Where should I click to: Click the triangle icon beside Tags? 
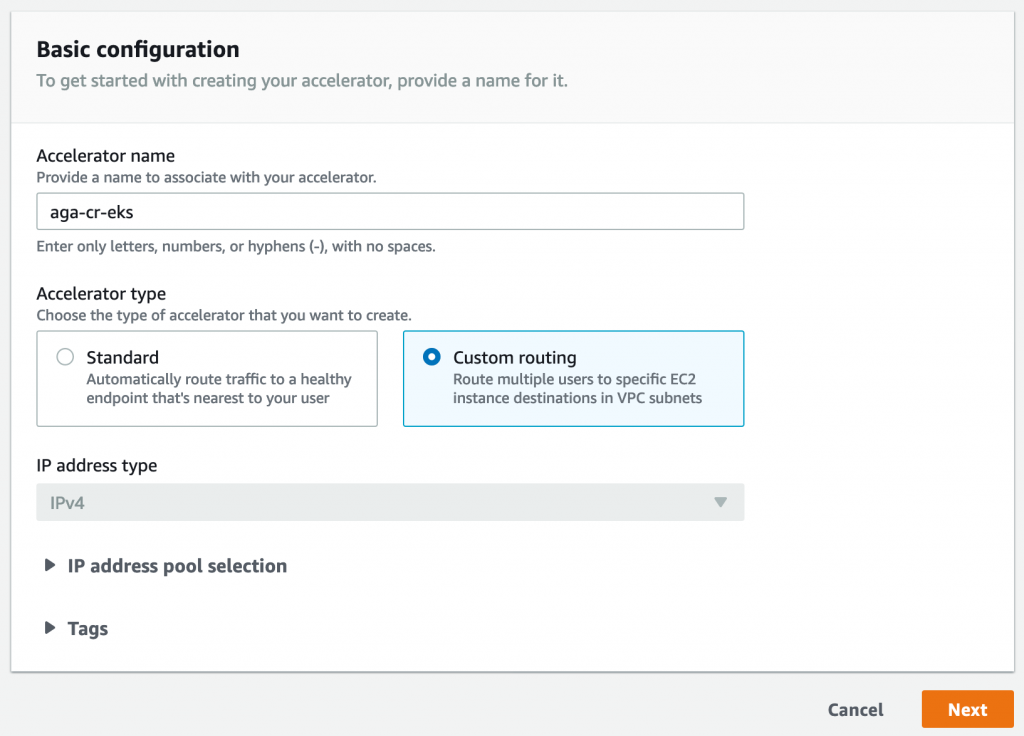50,629
